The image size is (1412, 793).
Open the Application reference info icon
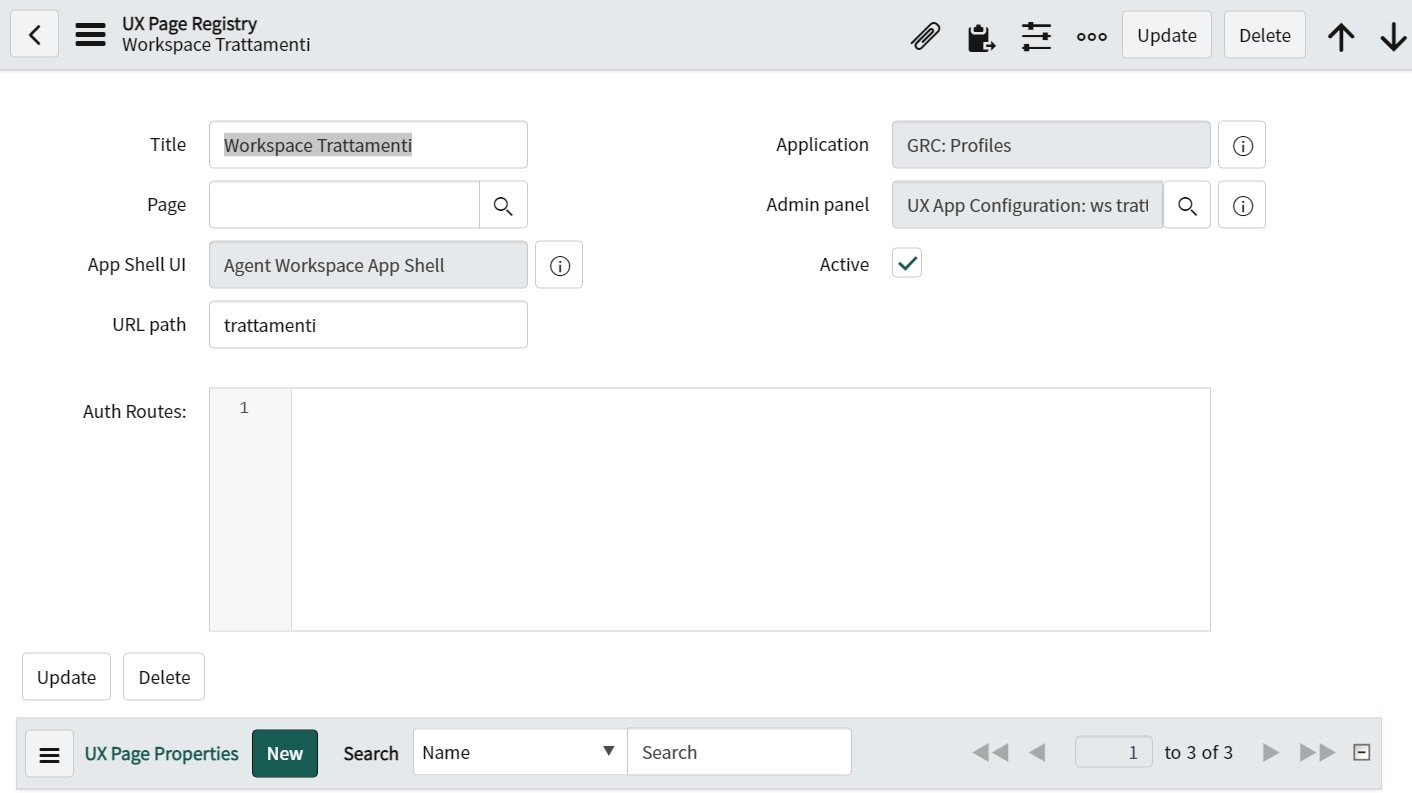[1241, 144]
